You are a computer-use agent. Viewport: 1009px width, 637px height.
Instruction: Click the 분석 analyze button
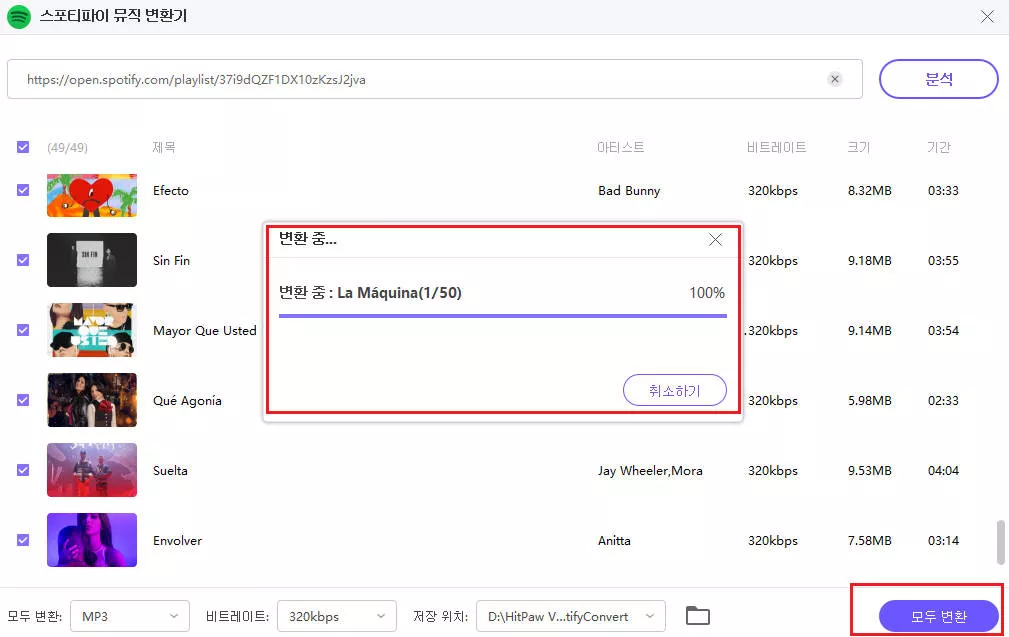pos(938,79)
